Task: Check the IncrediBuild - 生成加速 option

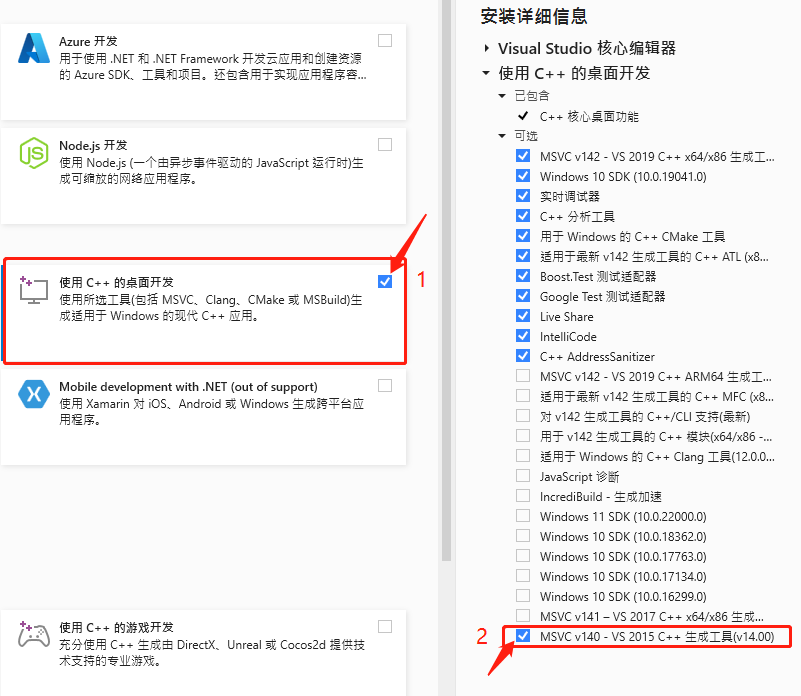Action: pos(523,496)
